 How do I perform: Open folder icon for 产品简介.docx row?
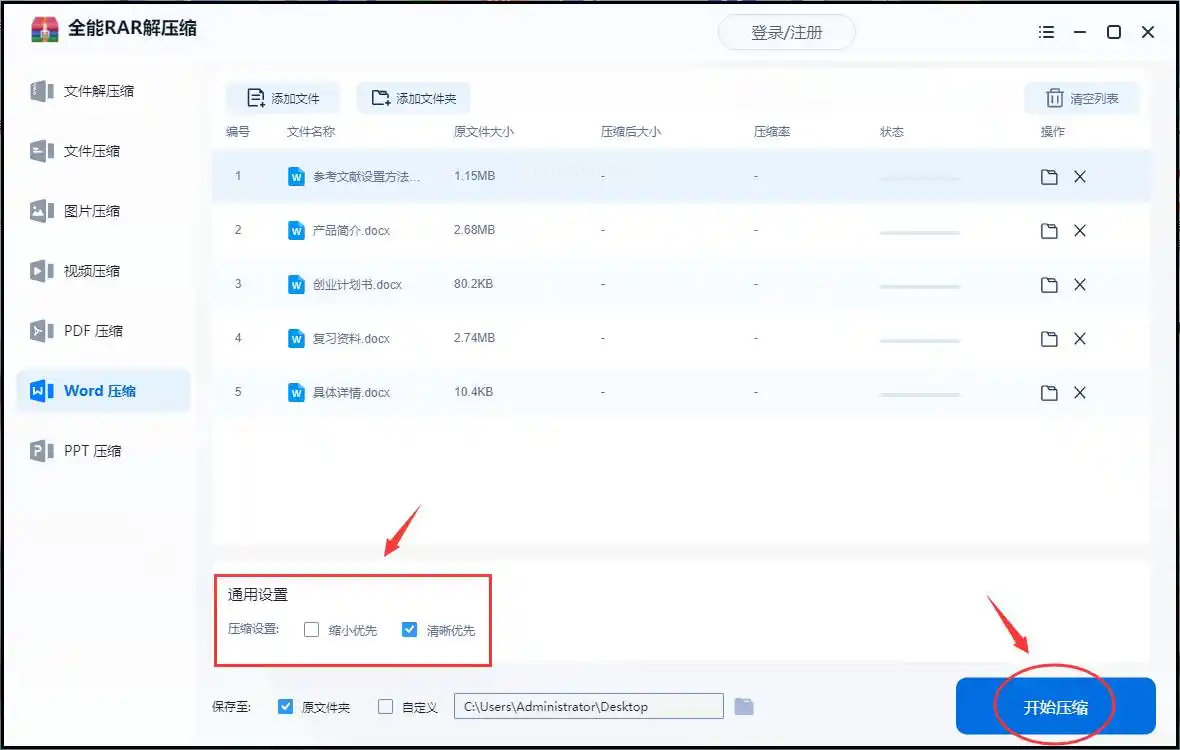click(x=1049, y=231)
